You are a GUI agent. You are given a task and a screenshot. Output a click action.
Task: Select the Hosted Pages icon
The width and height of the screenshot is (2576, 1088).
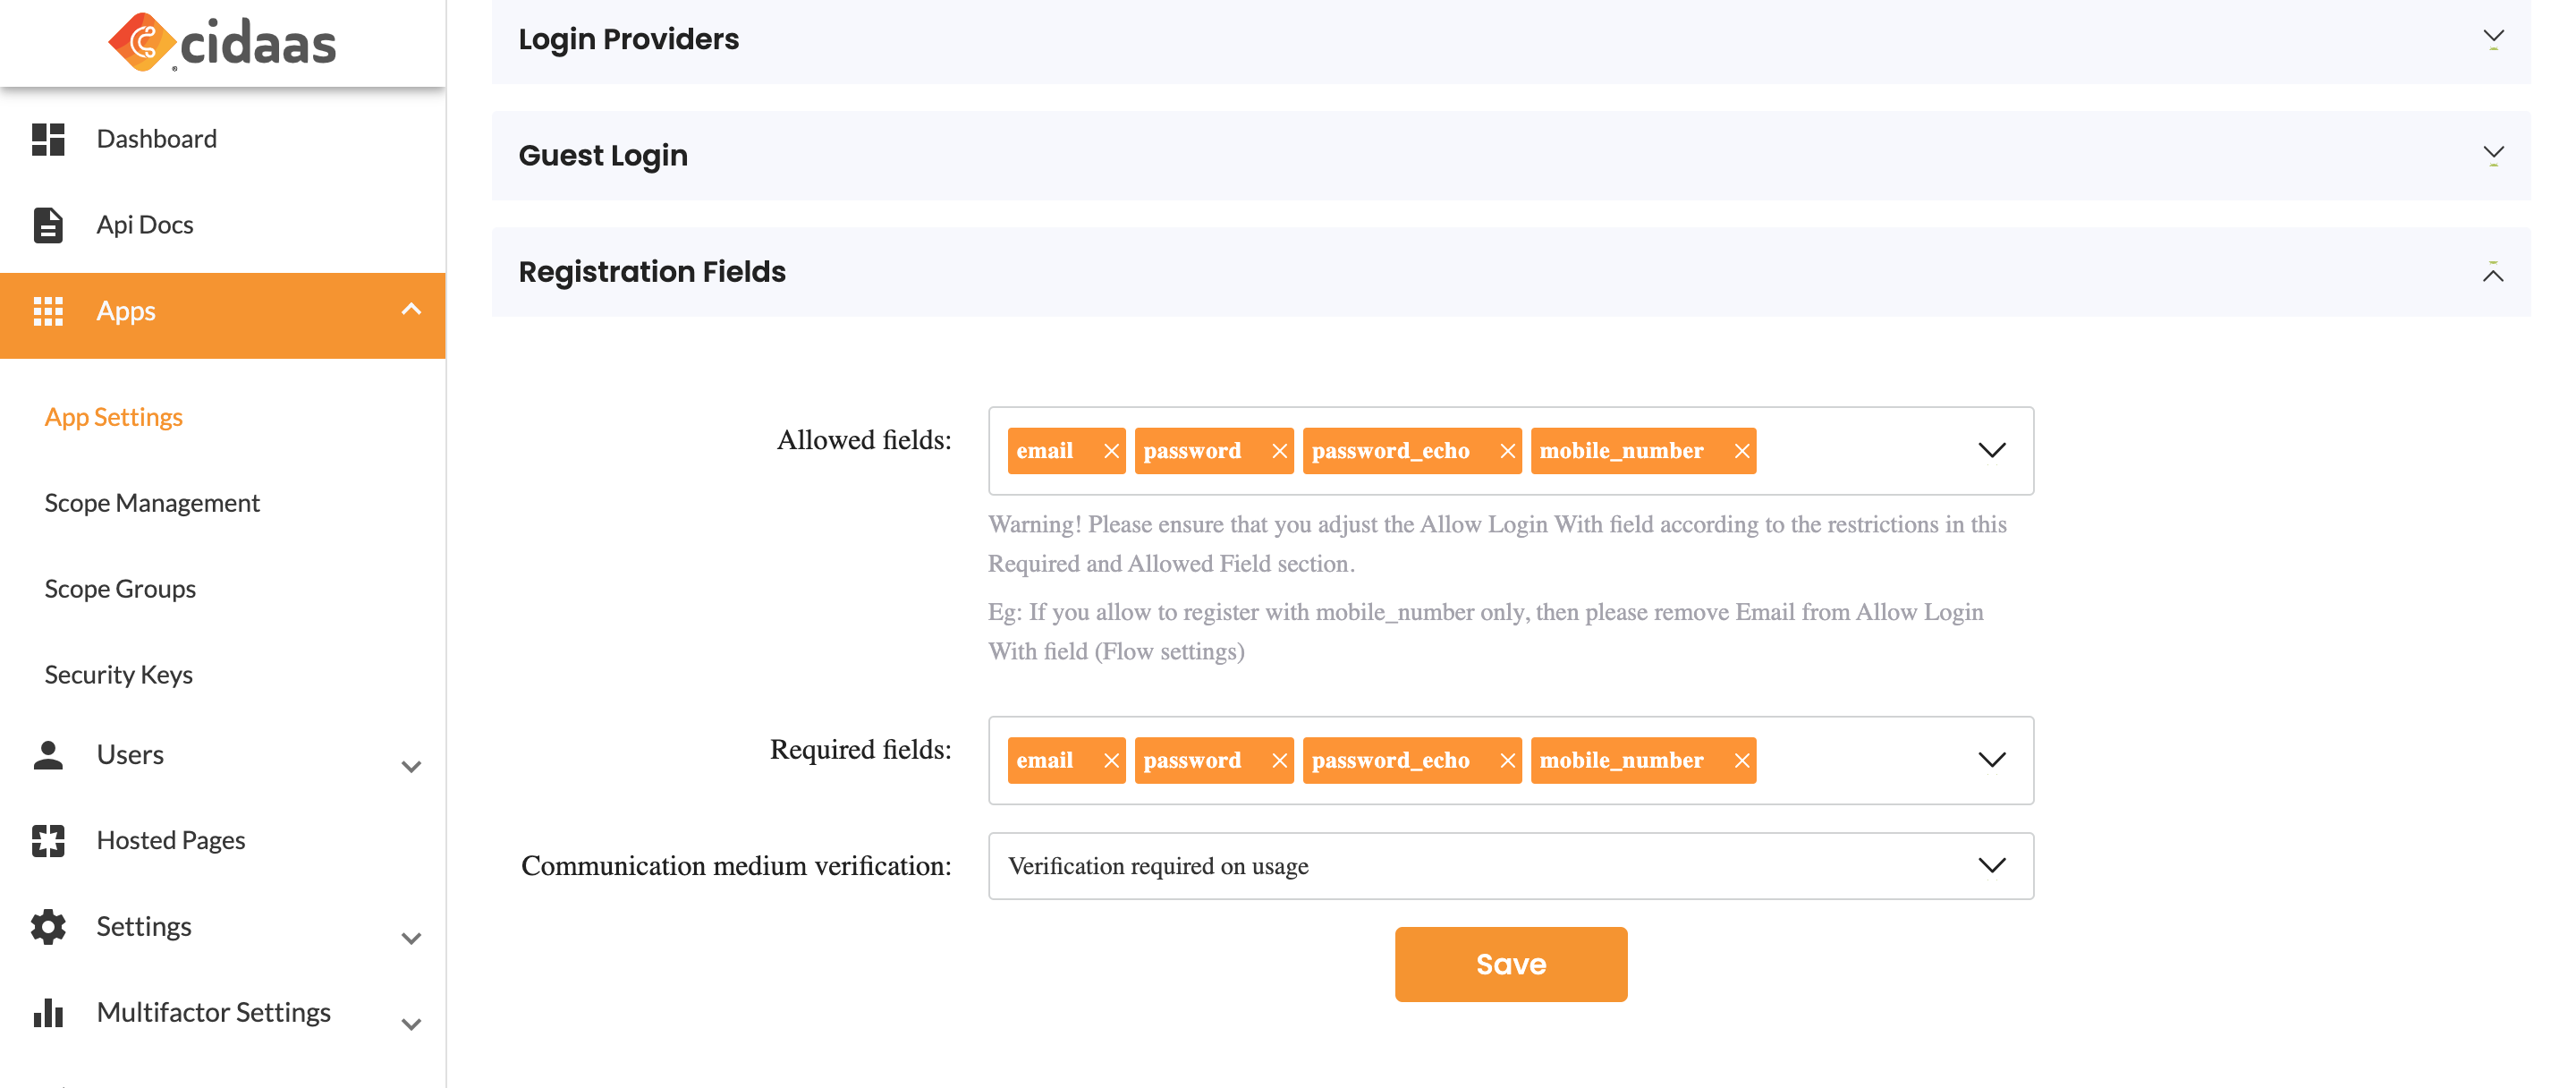[47, 841]
